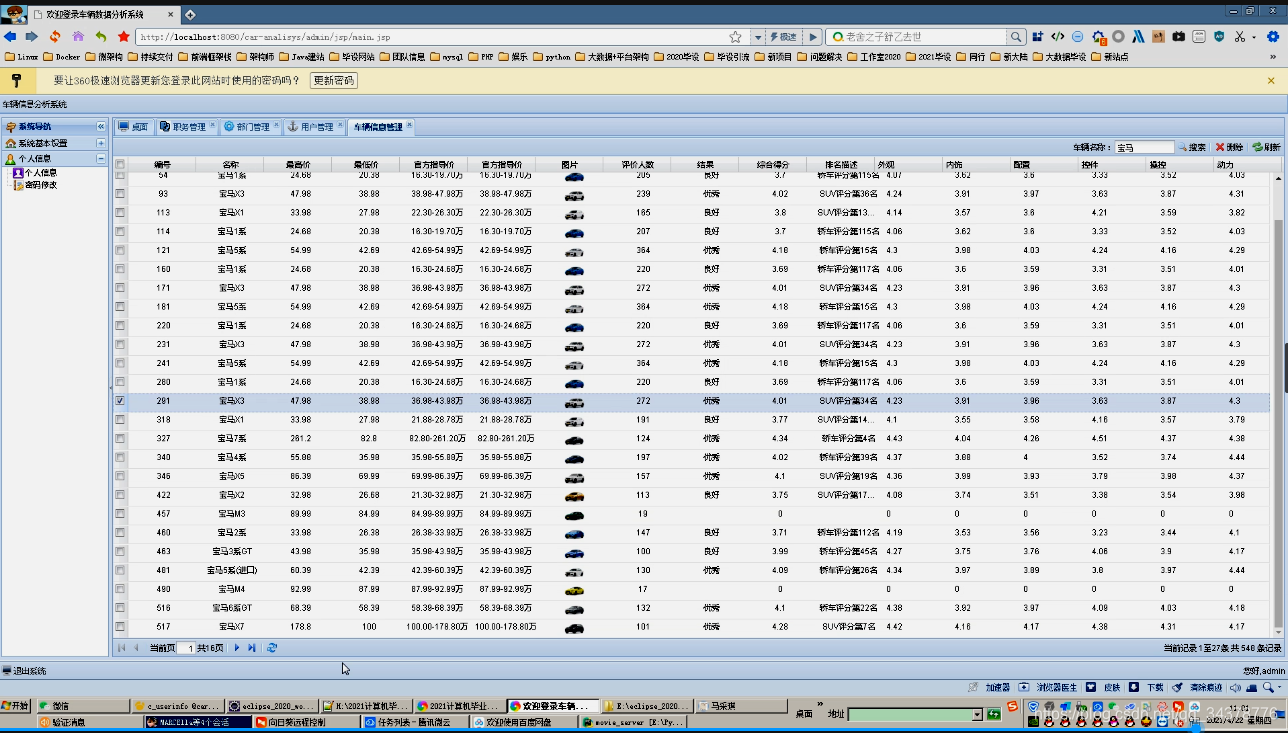Bookmark page with address bar star outline
Viewport: 1288px width, 733px height.
pyautogui.click(x=736, y=37)
